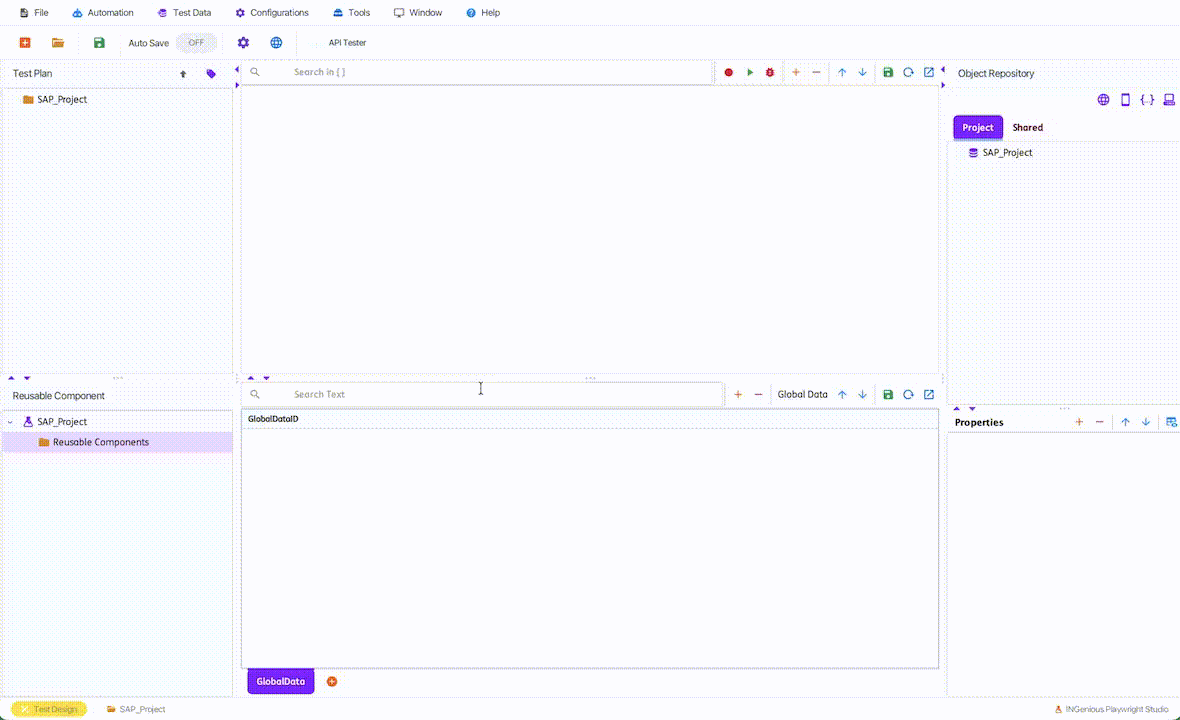Switch to the Shared repository tab
Image resolution: width=1180 pixels, height=720 pixels.
tap(1027, 127)
